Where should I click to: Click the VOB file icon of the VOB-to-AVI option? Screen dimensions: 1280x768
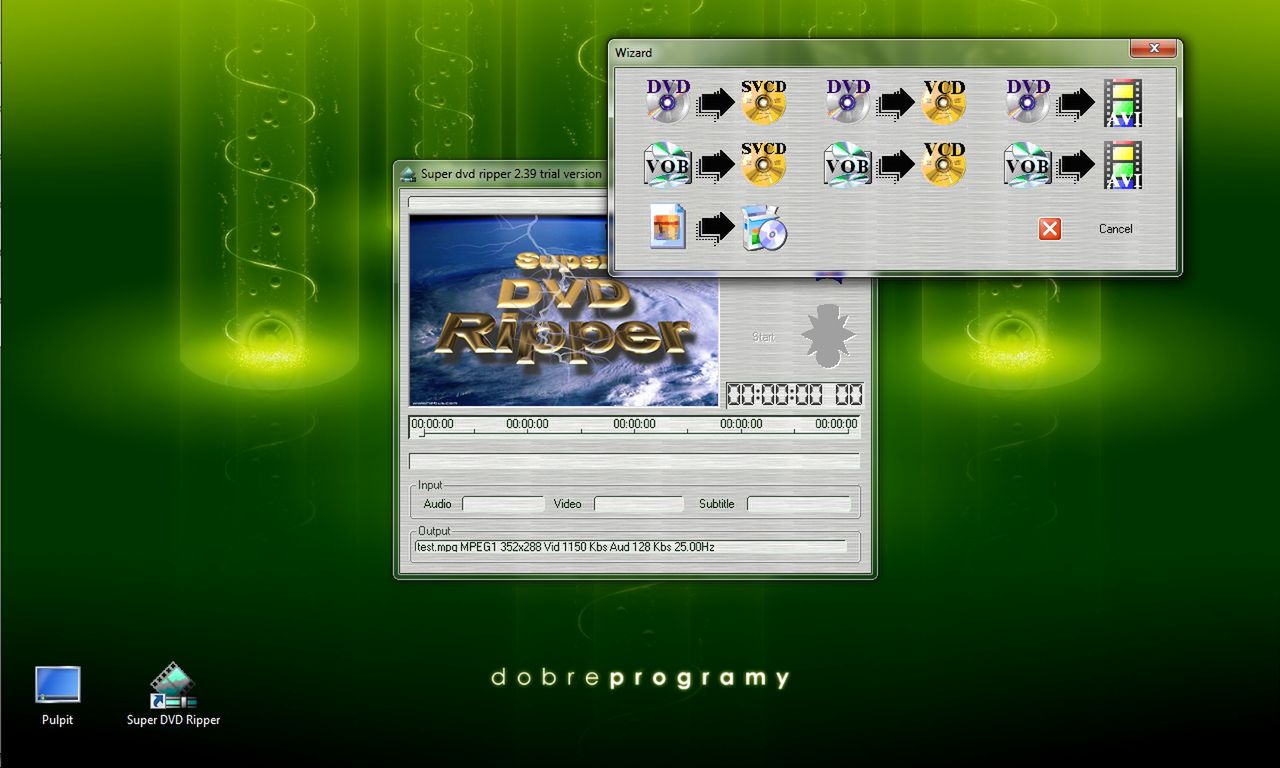point(1028,164)
